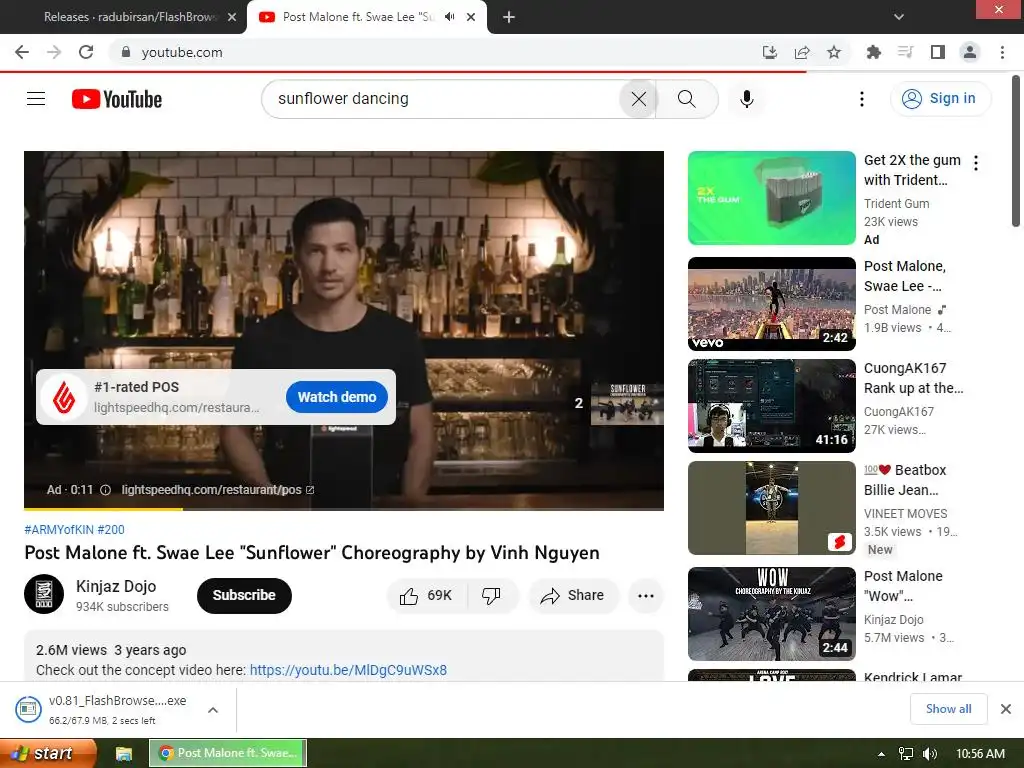Show hidden tray icons arrow

click(881, 754)
